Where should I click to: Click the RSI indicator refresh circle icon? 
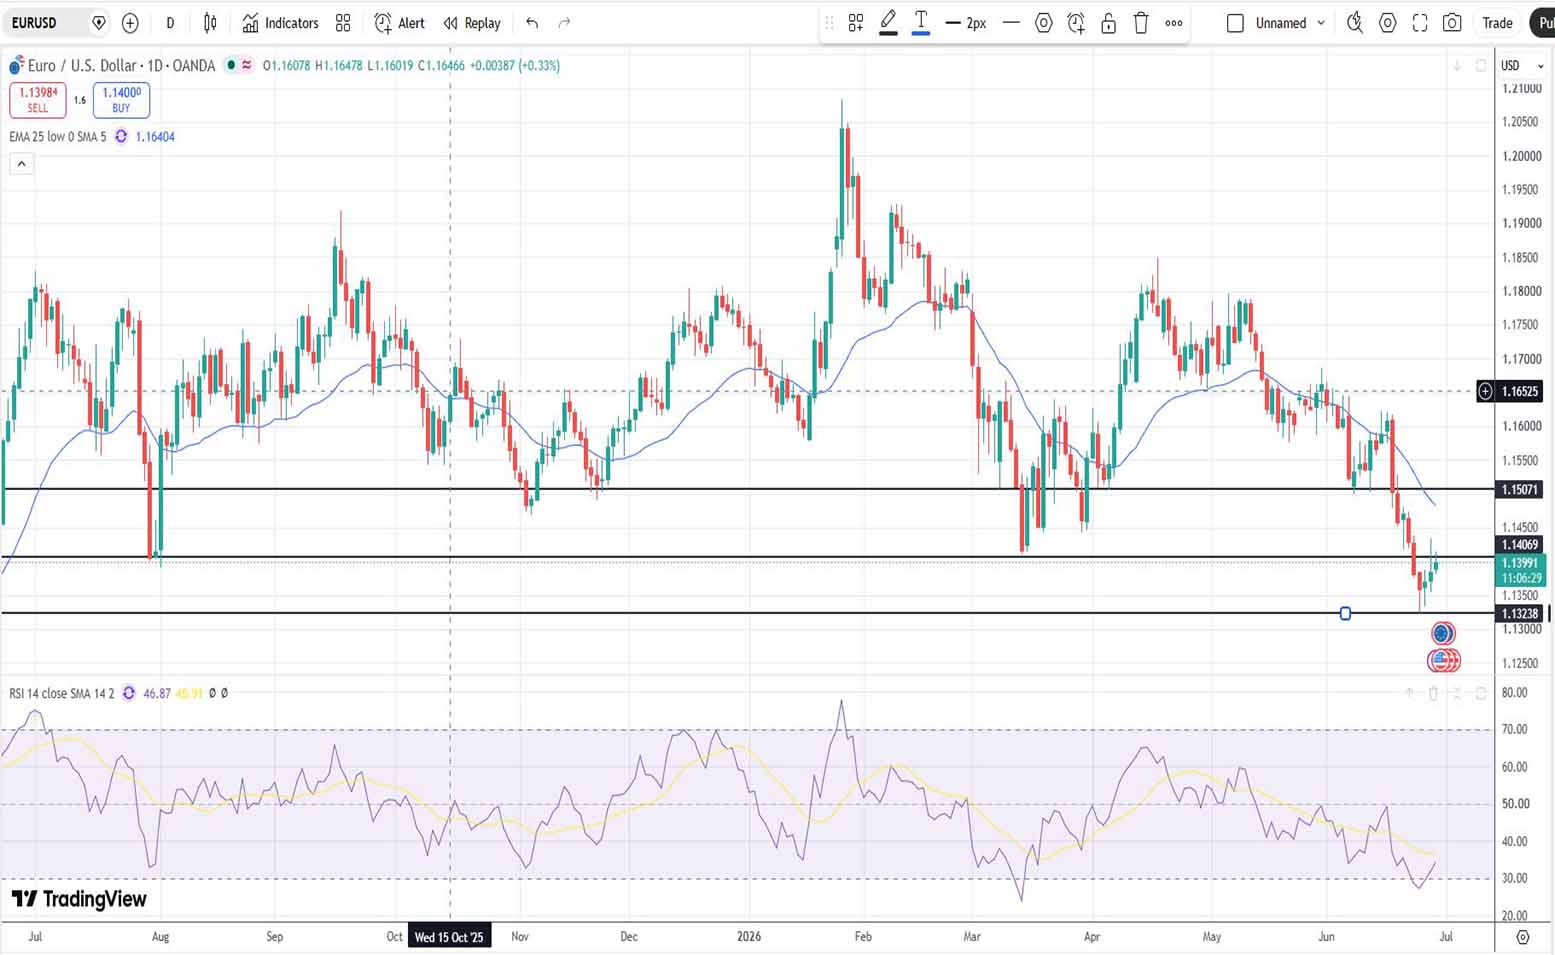(x=128, y=692)
